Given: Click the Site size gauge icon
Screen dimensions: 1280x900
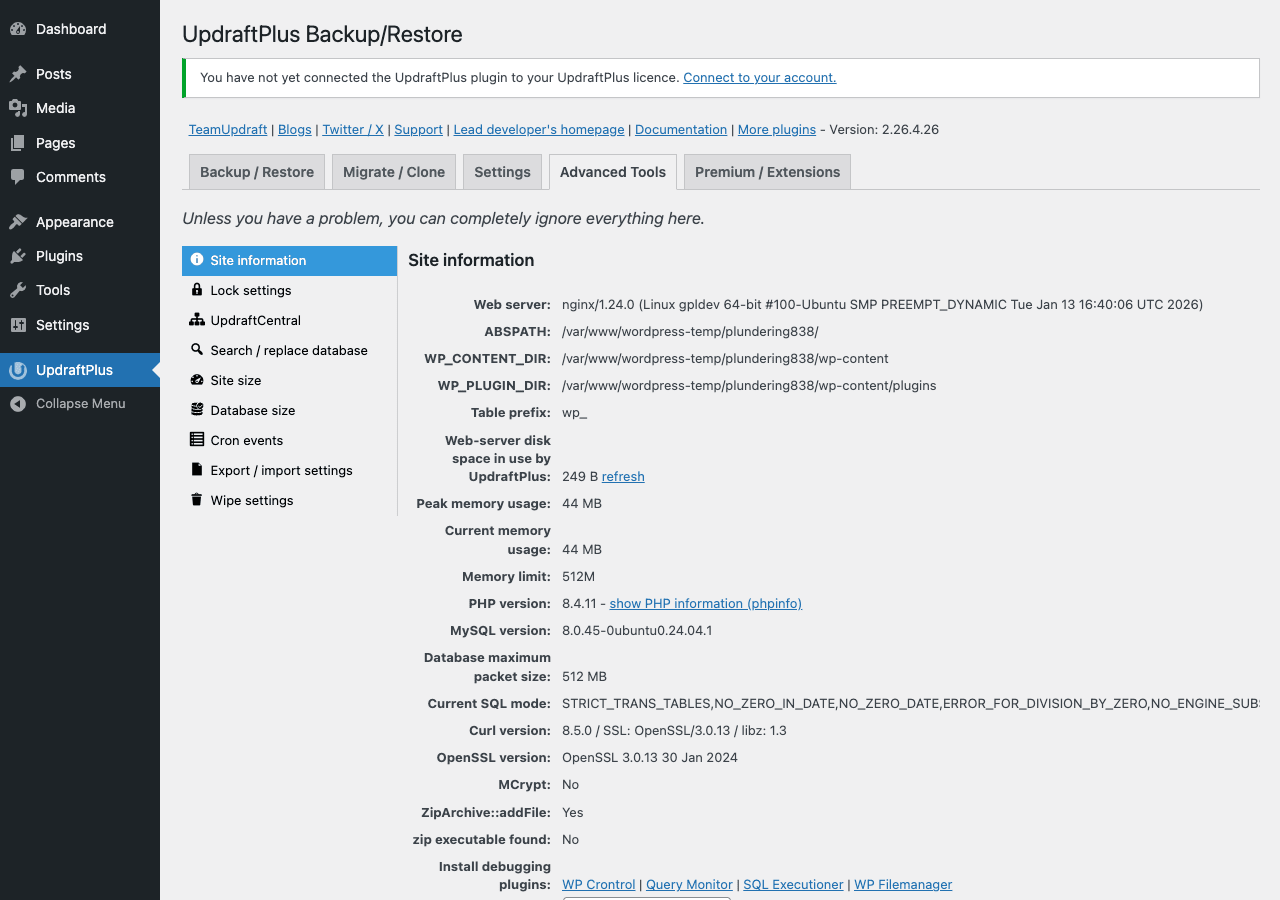Looking at the screenshot, I should (197, 380).
